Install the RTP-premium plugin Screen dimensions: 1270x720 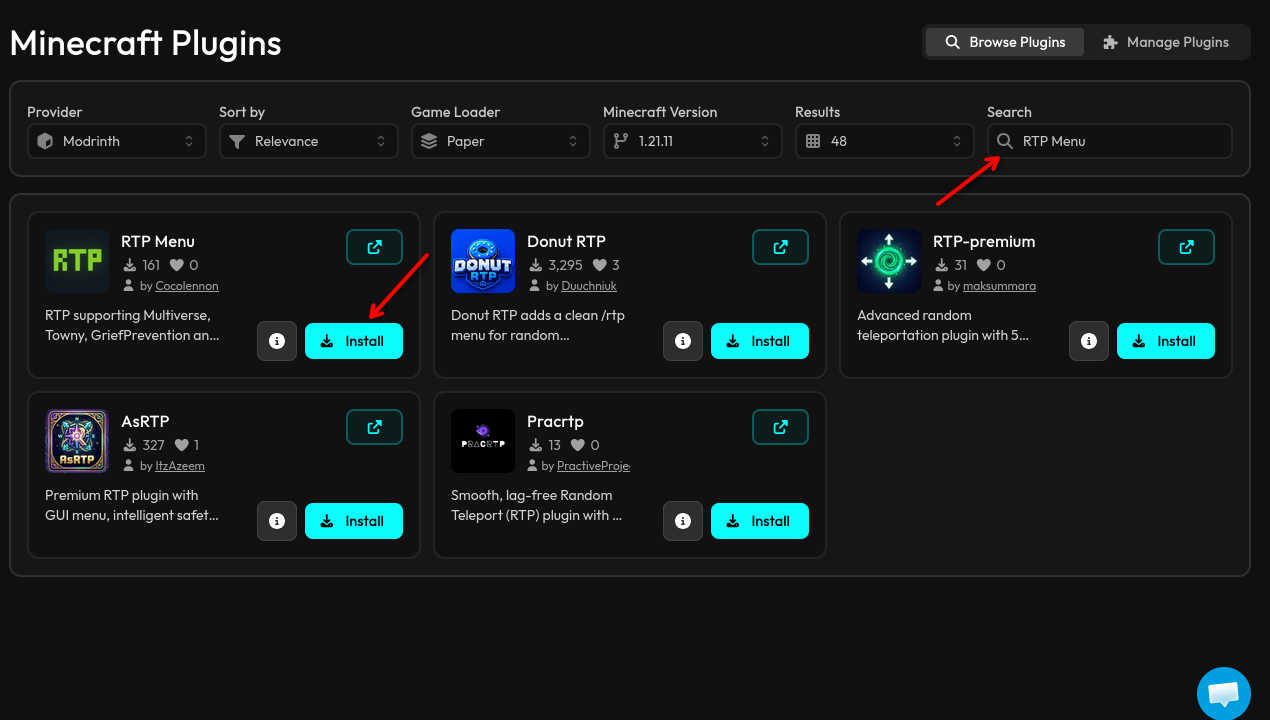click(1165, 341)
